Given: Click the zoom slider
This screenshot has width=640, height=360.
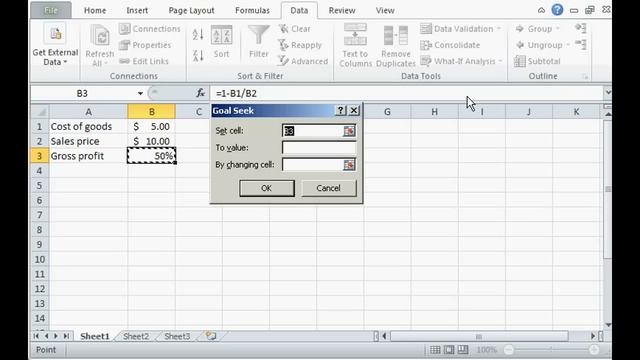Looking at the screenshot, I should 551,350.
